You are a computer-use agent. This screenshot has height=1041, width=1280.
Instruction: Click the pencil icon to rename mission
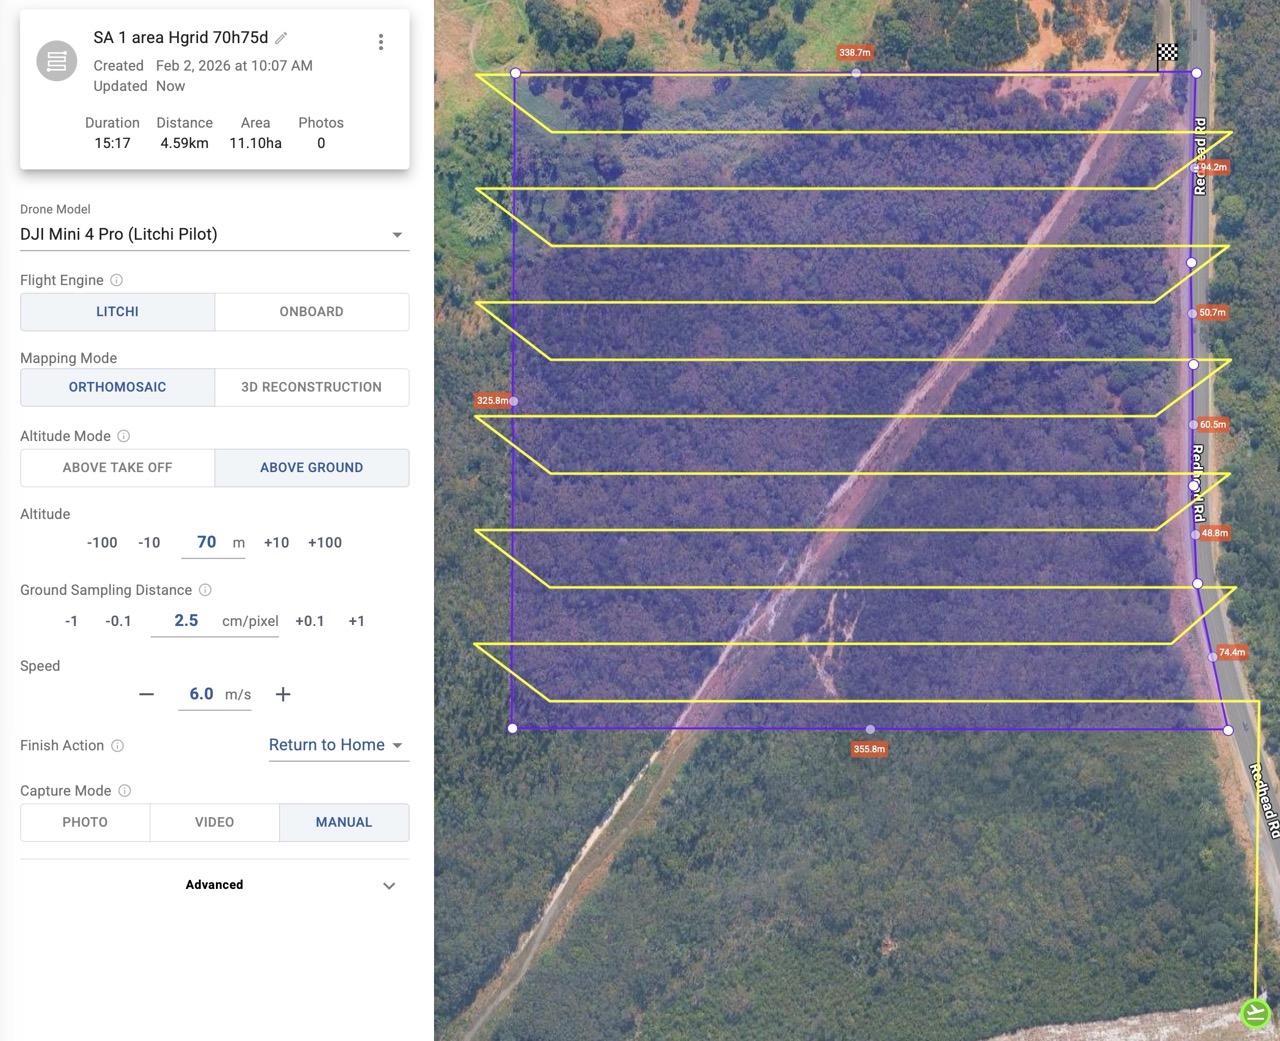[282, 38]
